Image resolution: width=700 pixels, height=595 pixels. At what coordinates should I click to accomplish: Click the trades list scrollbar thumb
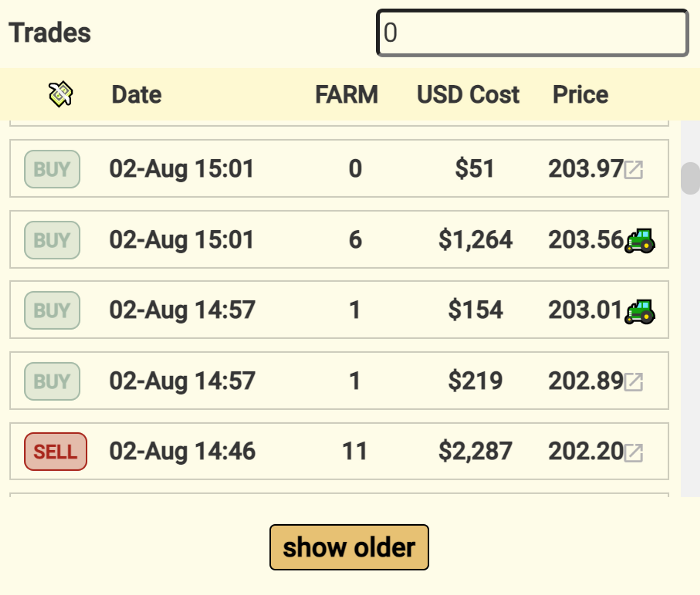[690, 179]
